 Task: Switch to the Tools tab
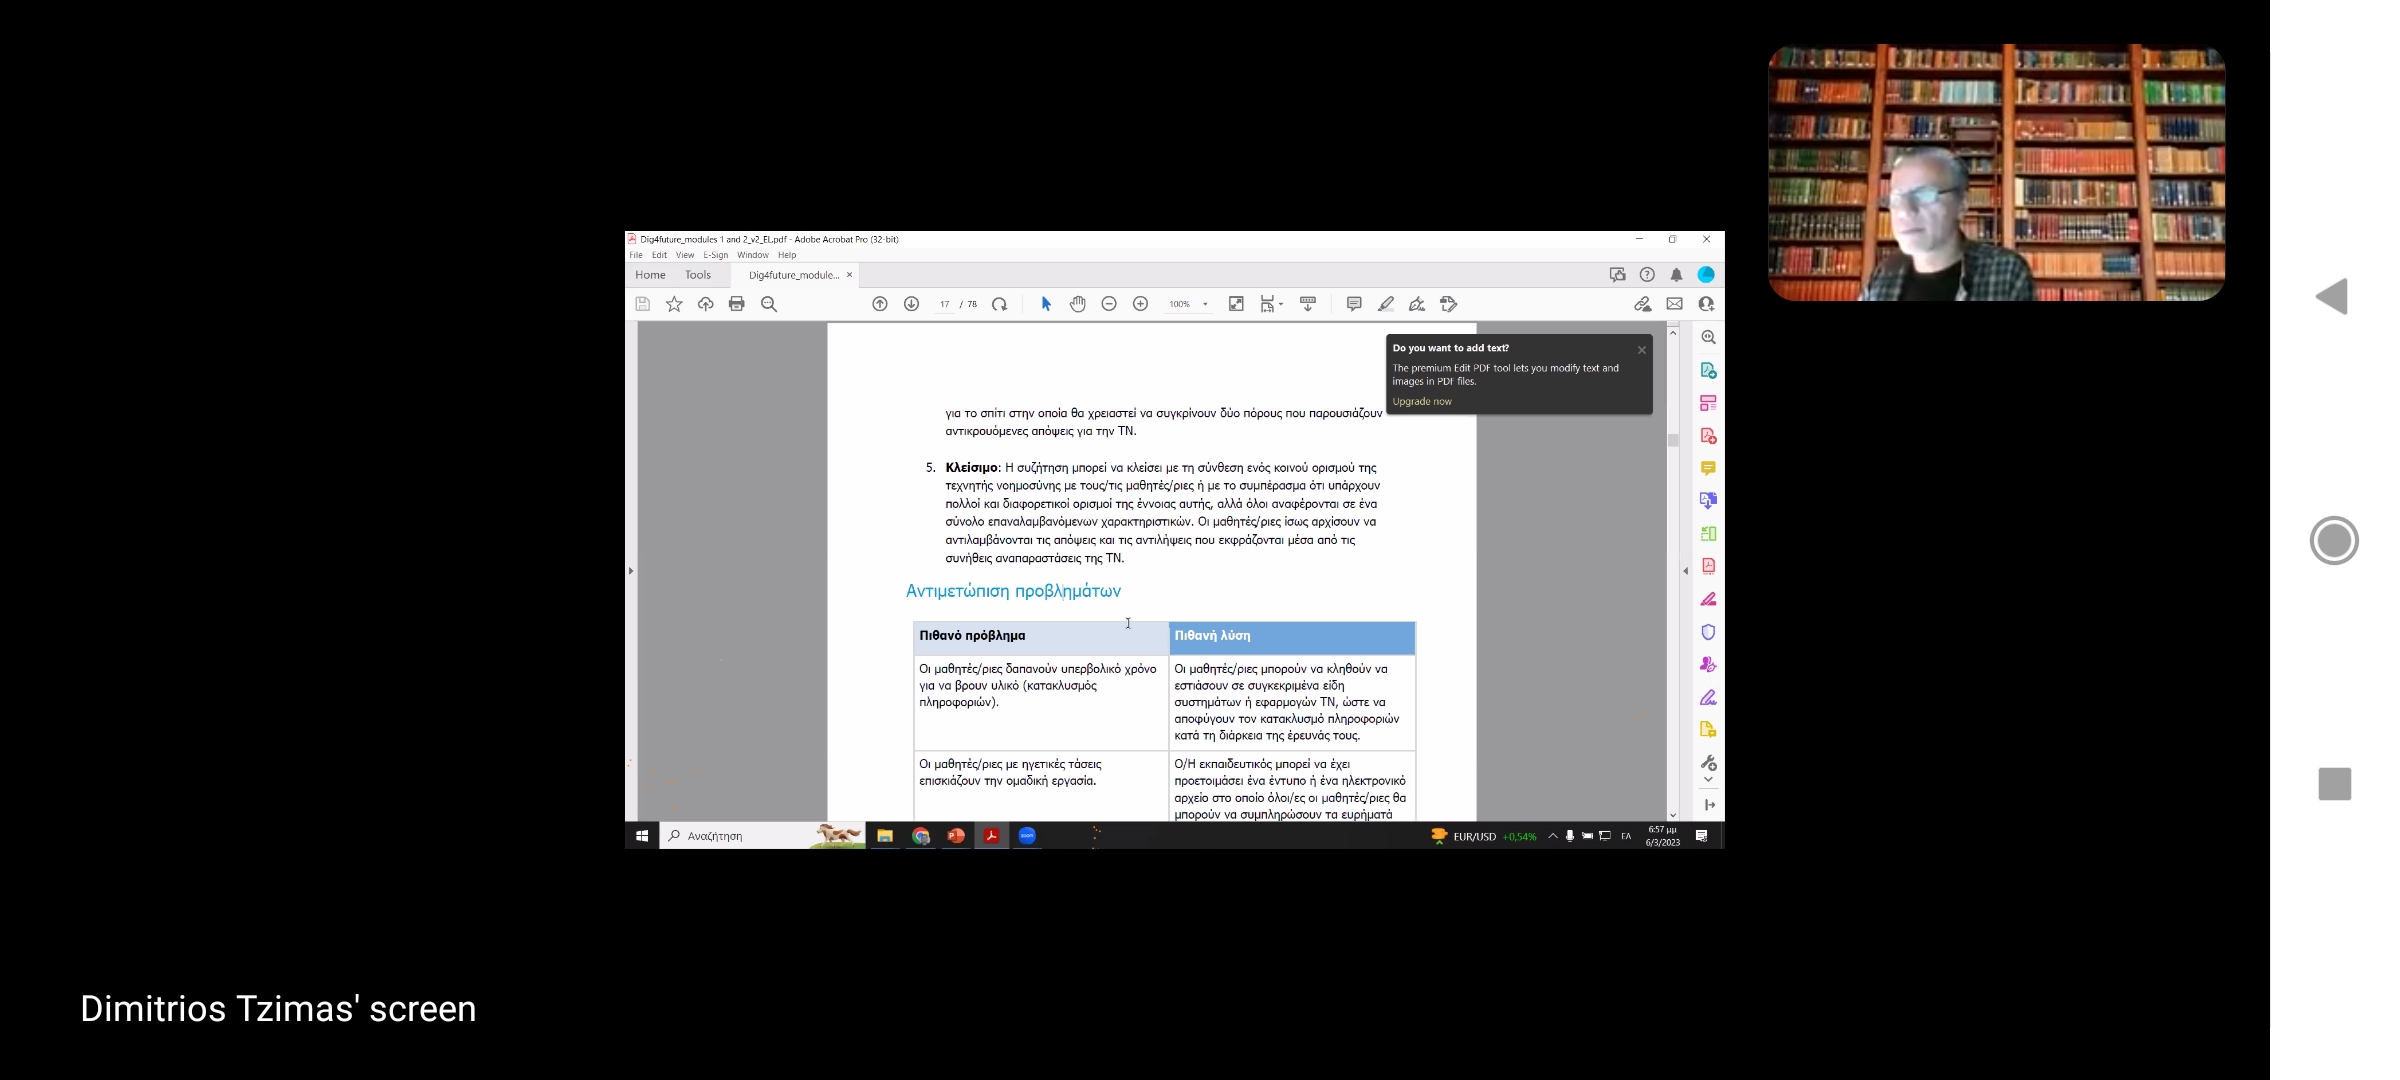[698, 275]
